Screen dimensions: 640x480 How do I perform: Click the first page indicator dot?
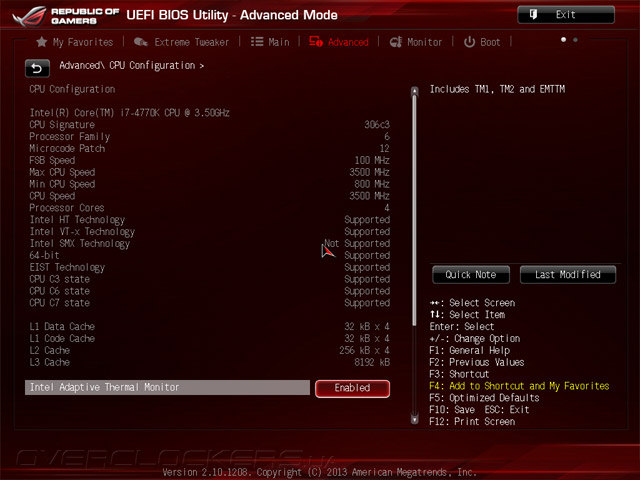coord(563,40)
